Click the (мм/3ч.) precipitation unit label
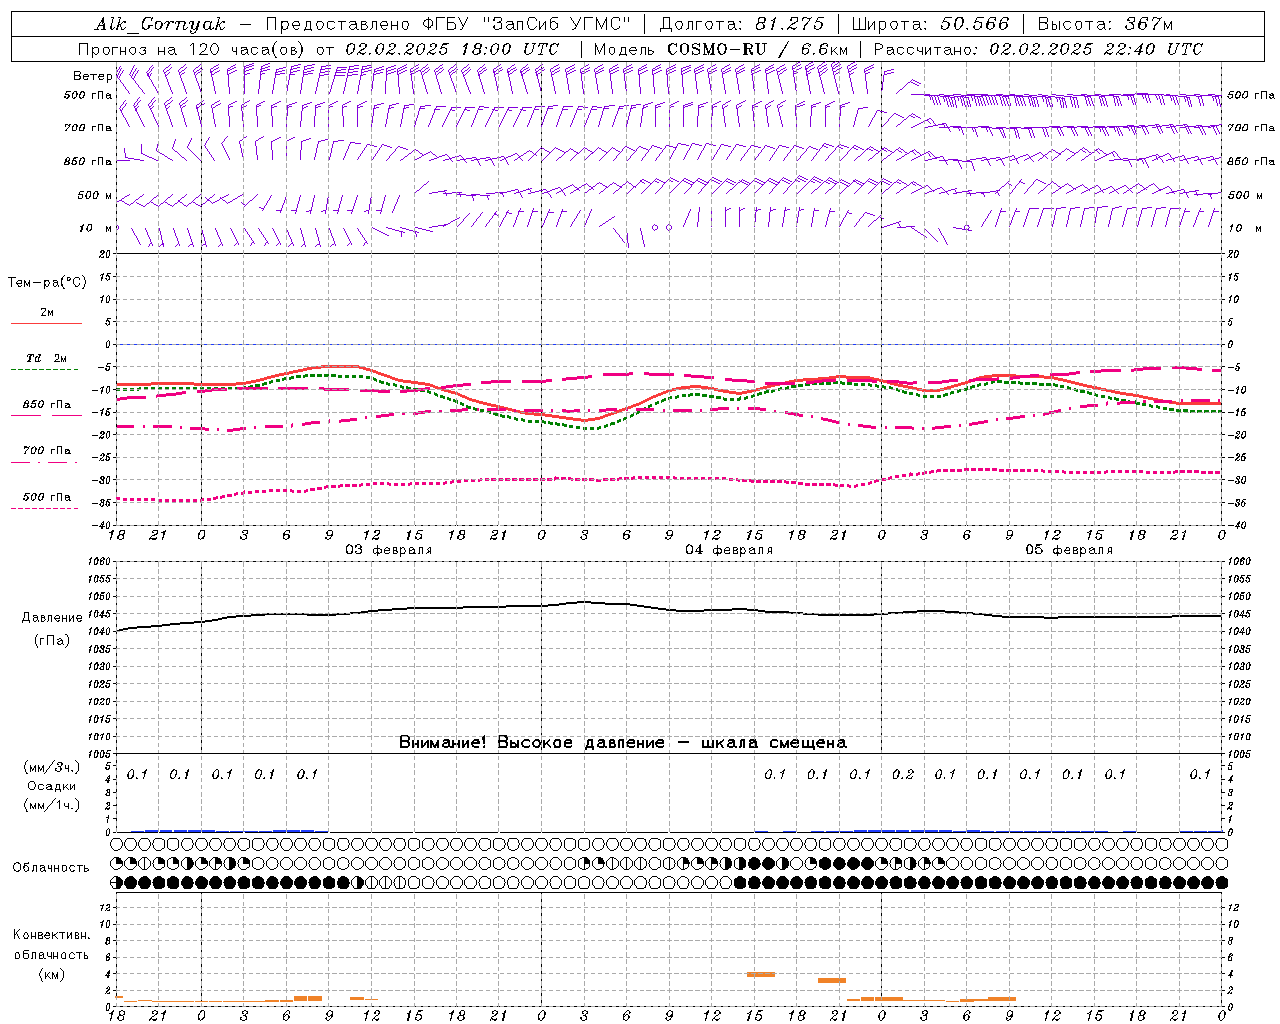This screenshot has height=1024, width=1280. 52,767
